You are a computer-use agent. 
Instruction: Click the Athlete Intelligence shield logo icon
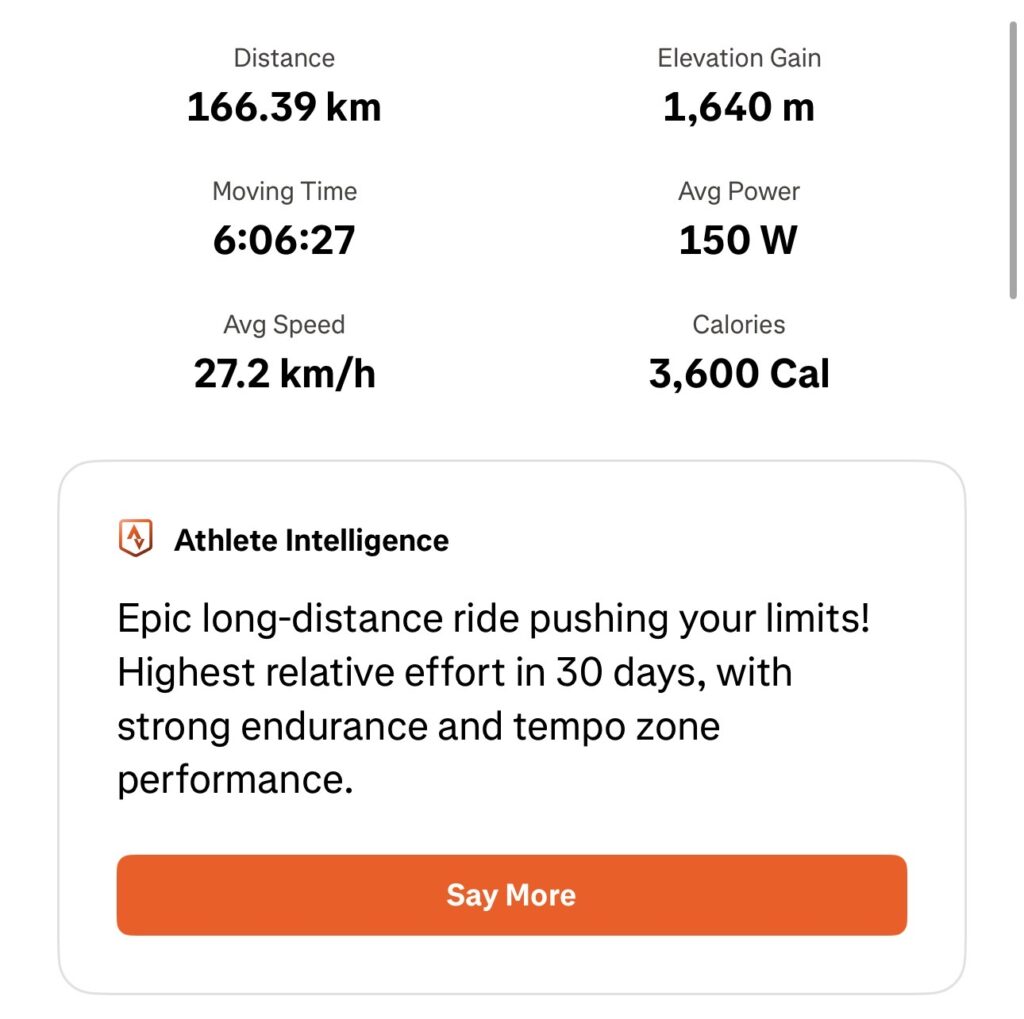[x=135, y=539]
